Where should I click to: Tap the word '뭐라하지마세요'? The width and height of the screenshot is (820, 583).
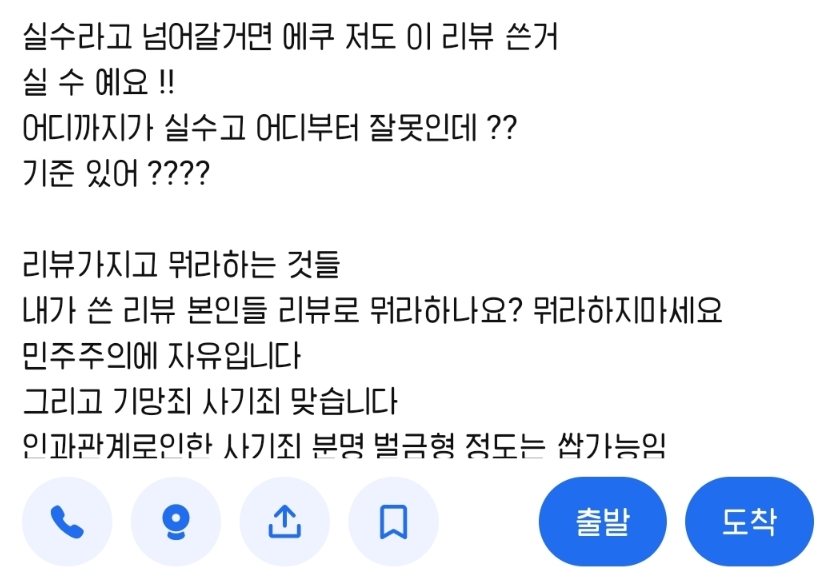pos(628,310)
